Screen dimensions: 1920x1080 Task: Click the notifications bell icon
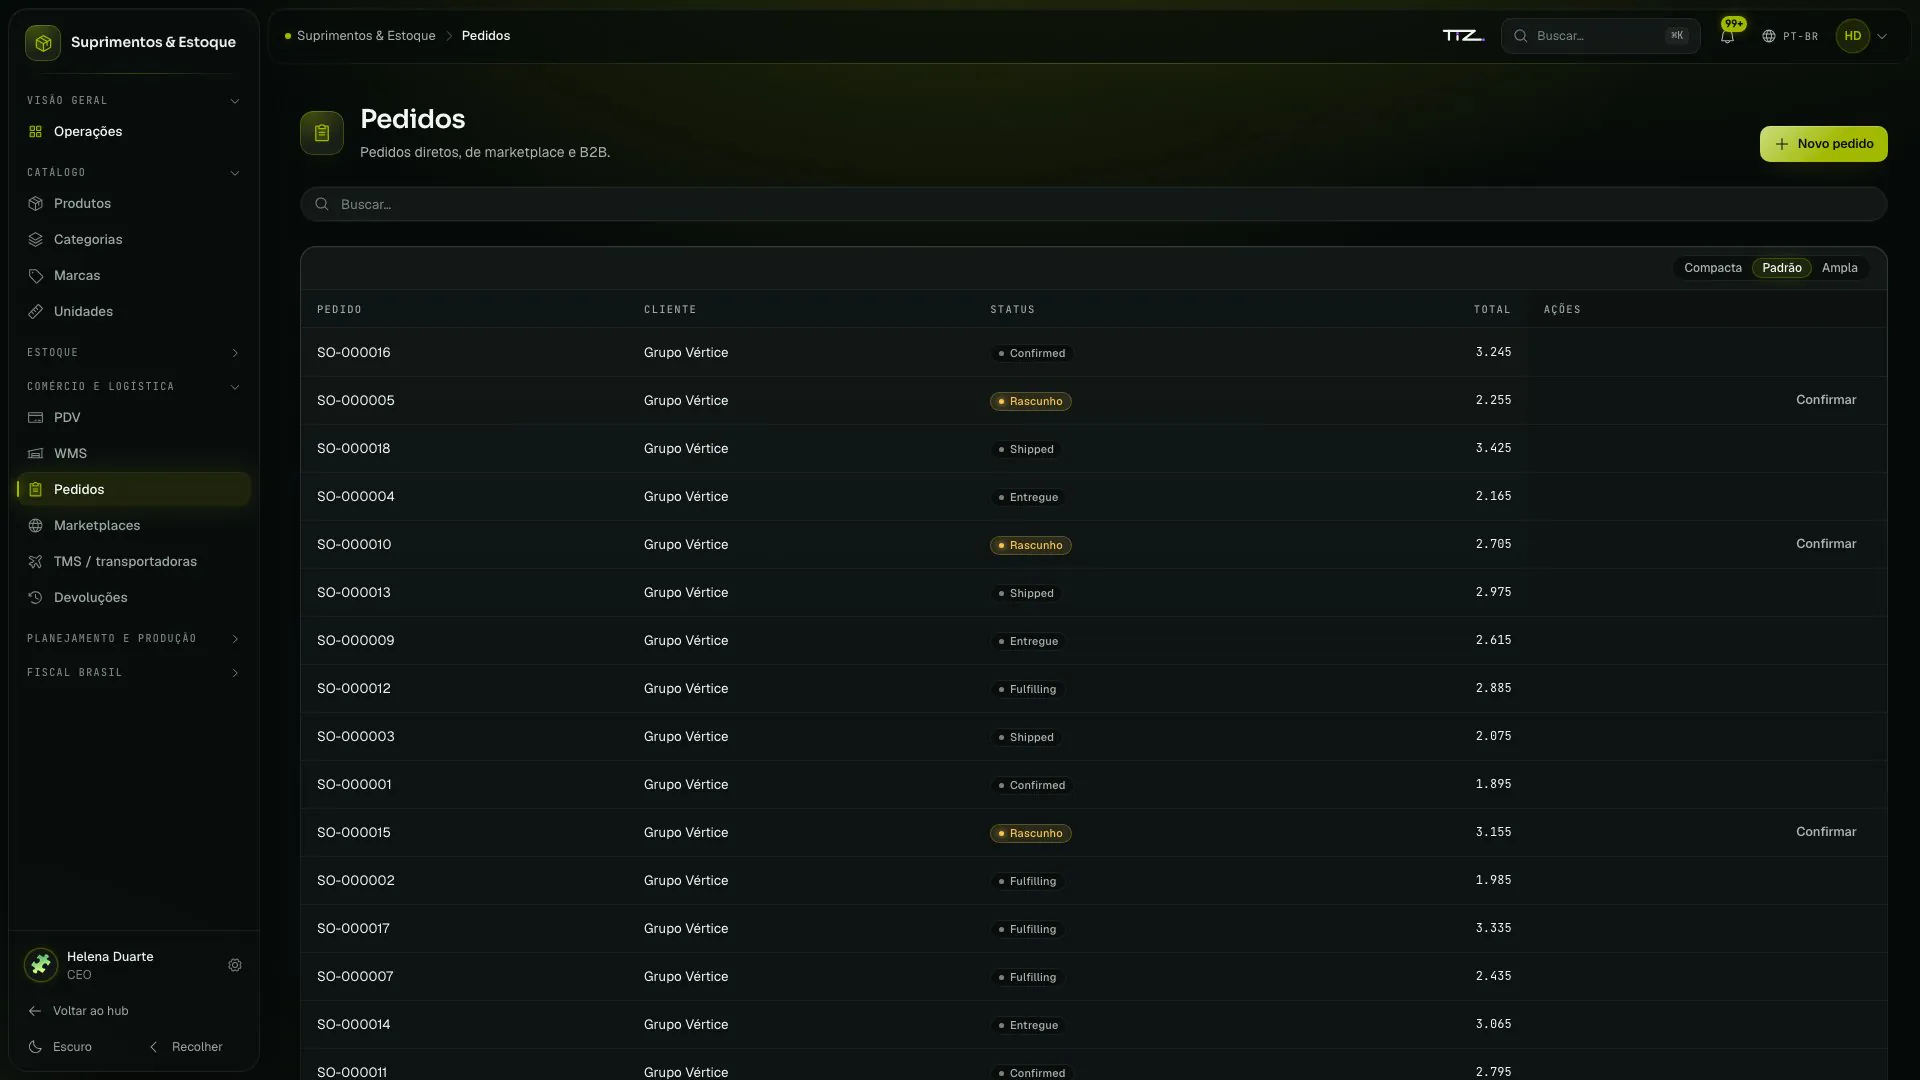point(1727,36)
